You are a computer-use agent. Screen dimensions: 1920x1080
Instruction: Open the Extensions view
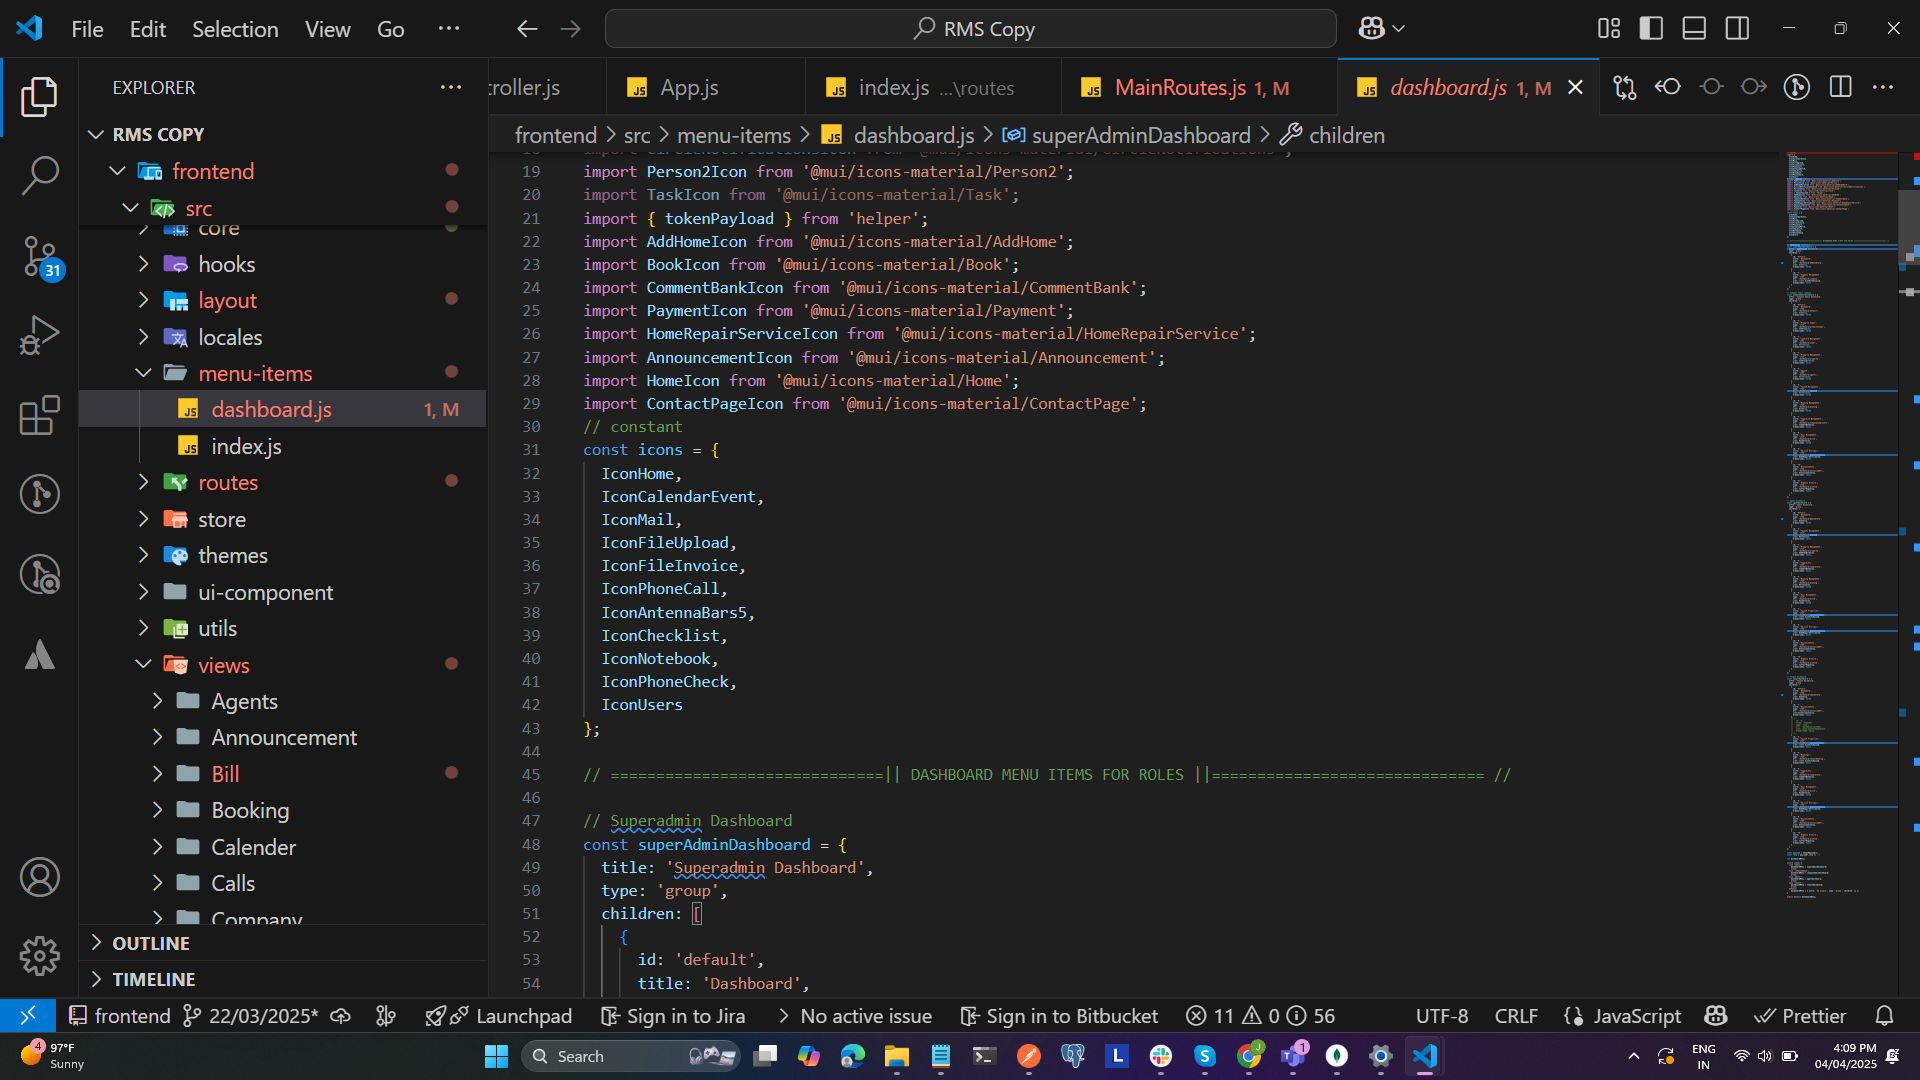(x=40, y=415)
